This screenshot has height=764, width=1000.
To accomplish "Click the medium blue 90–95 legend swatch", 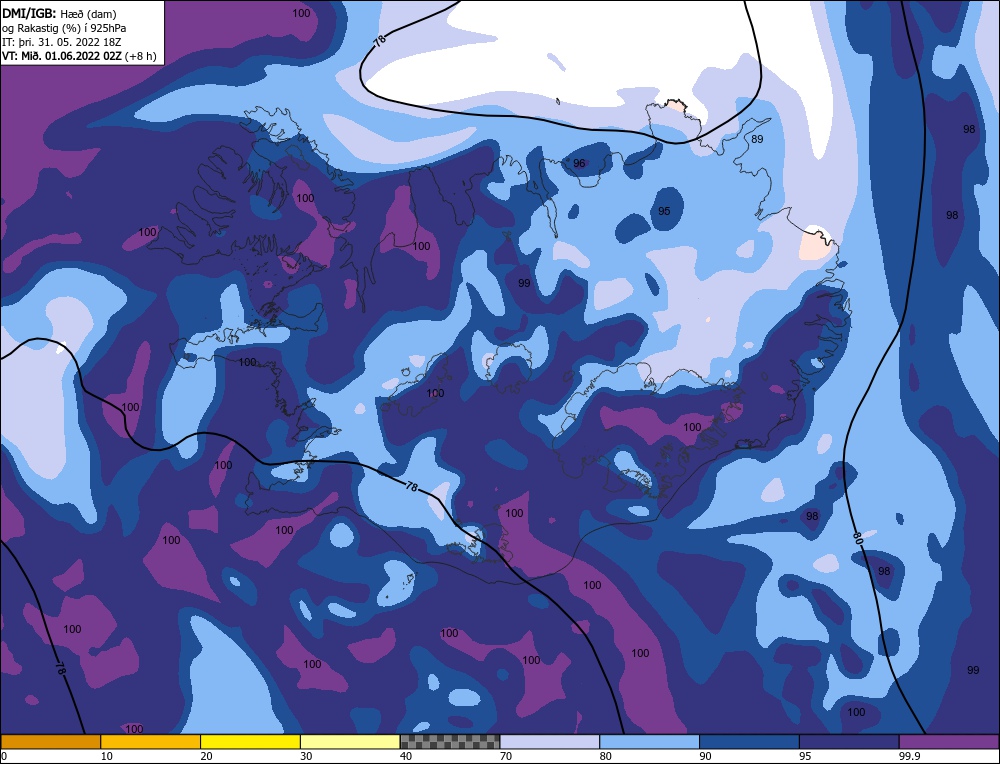I will tap(749, 742).
